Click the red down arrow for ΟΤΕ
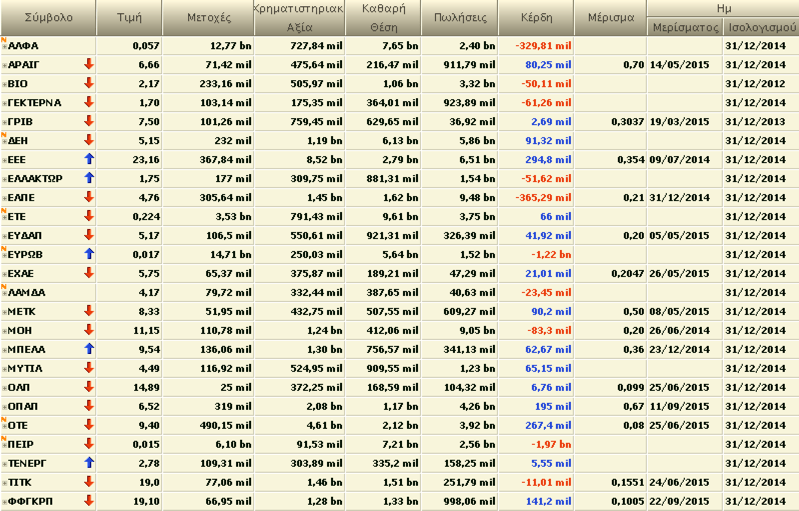 [x=89, y=425]
